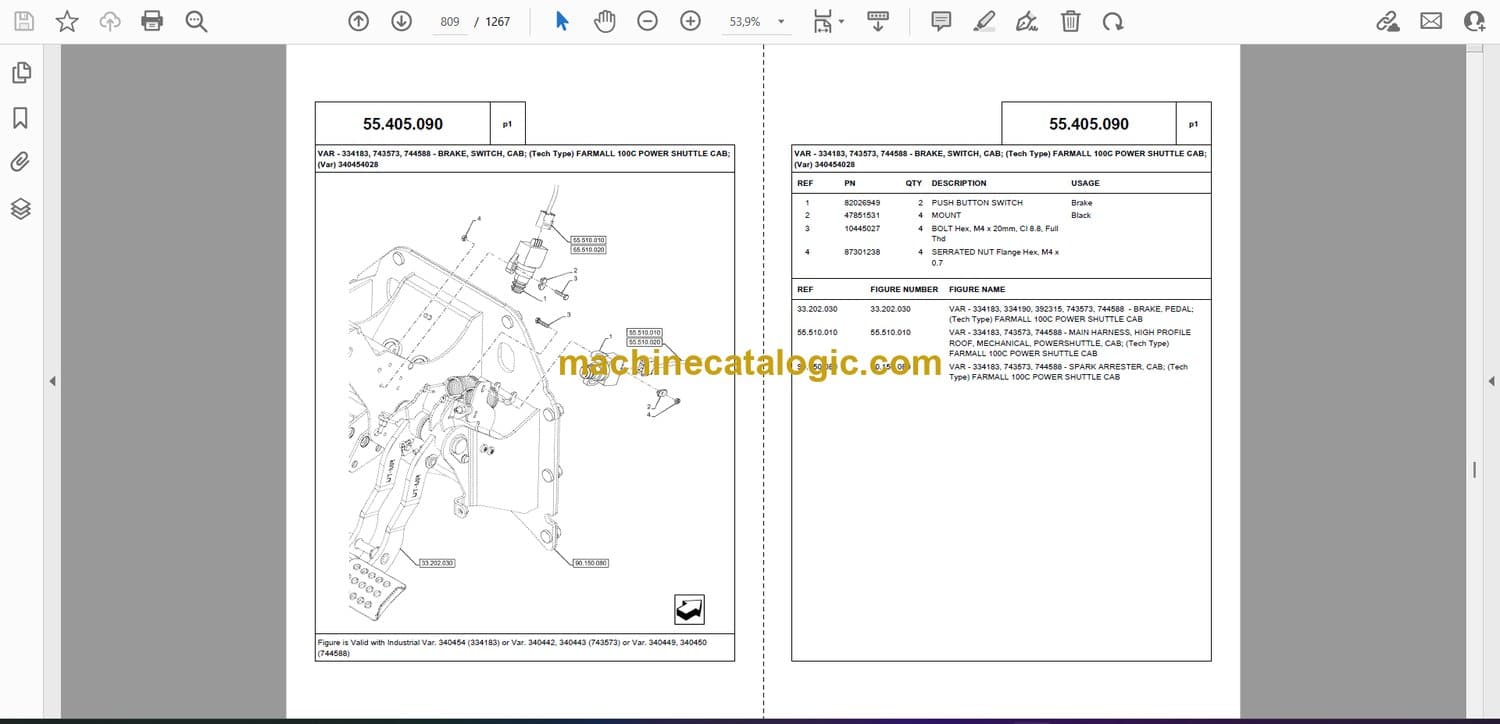Expand the left navigation pane arrow
Screen dimensions: 1500x724
pyautogui.click(x=52, y=381)
